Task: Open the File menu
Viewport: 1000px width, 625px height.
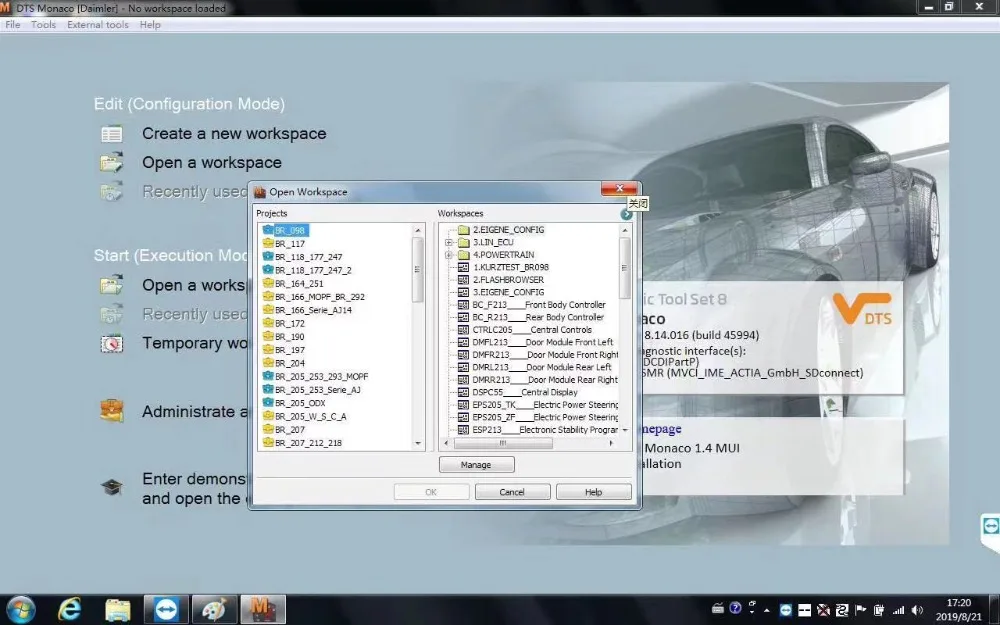Action: click(13, 25)
